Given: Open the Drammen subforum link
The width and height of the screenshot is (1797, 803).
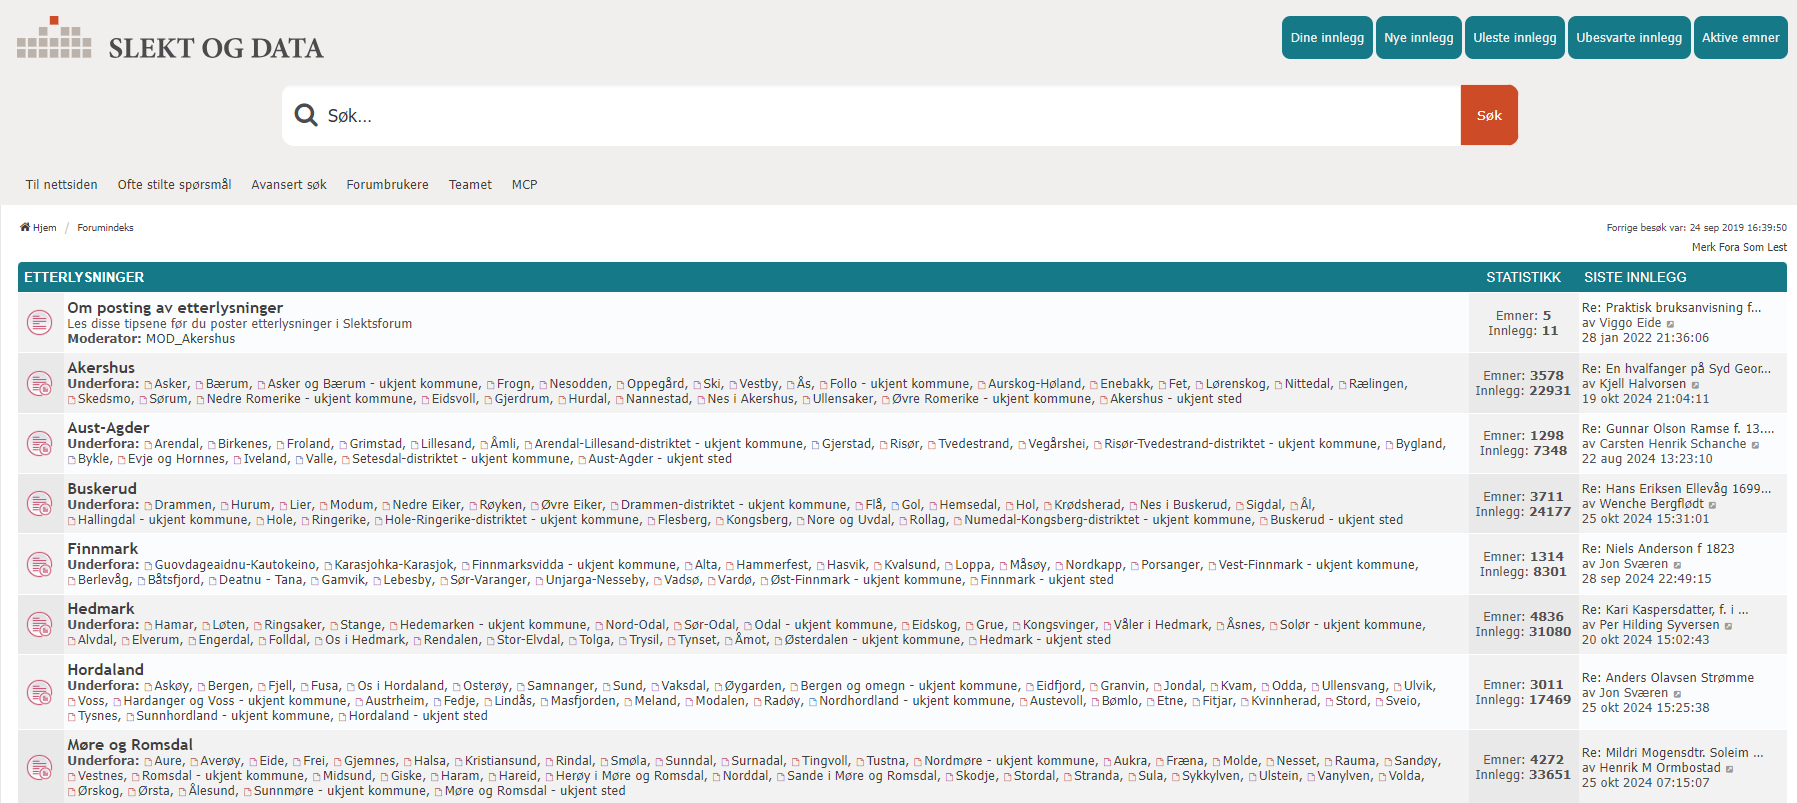Looking at the screenshot, I should pos(183,505).
